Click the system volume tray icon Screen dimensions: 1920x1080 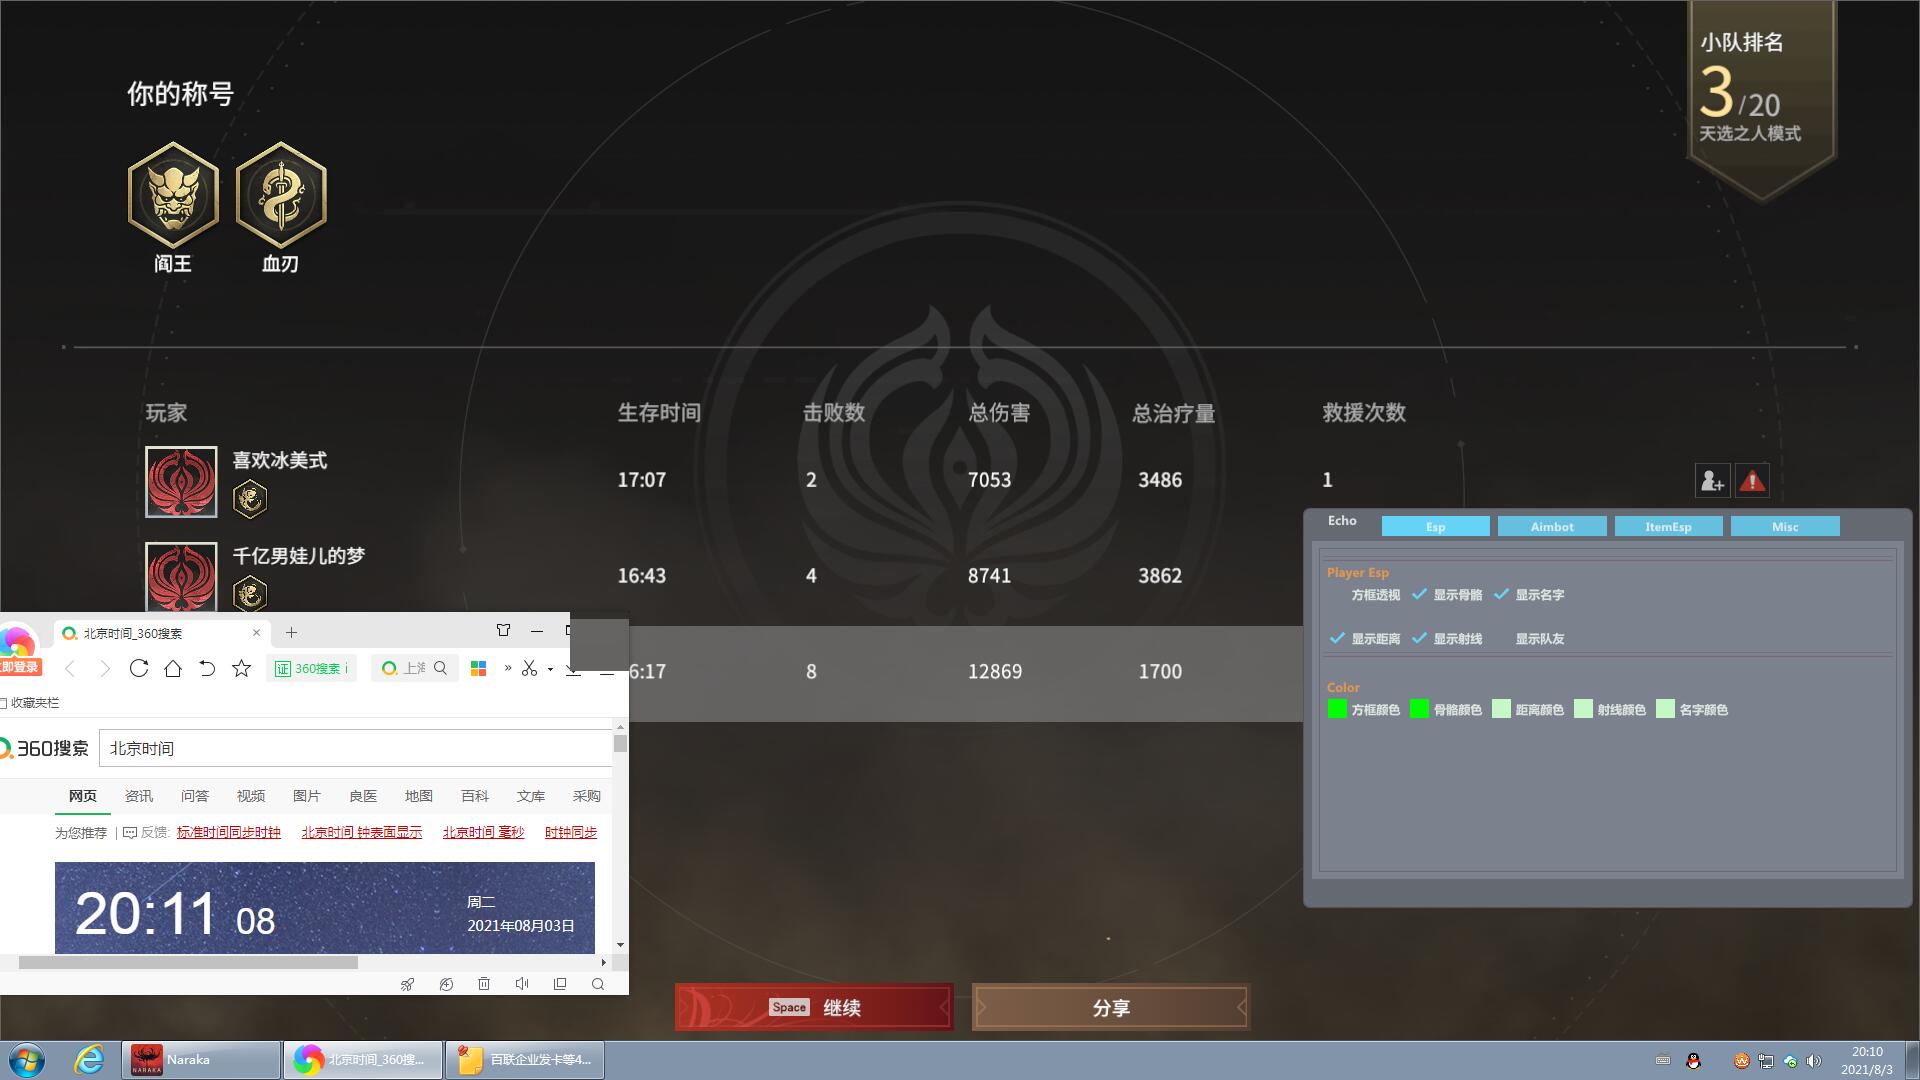tap(1814, 1061)
